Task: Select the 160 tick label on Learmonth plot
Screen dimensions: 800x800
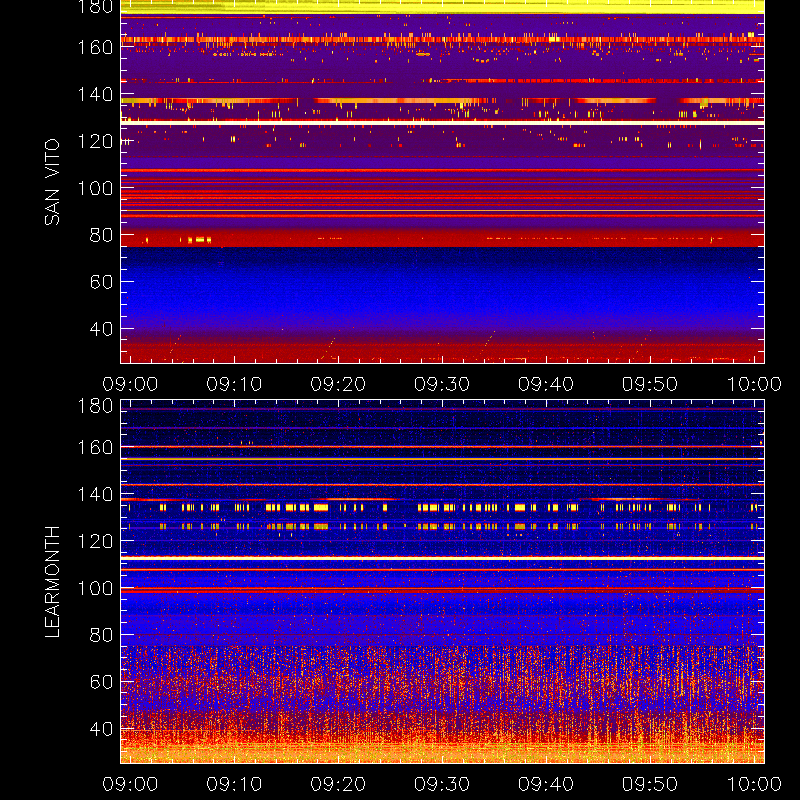Action: point(95,447)
